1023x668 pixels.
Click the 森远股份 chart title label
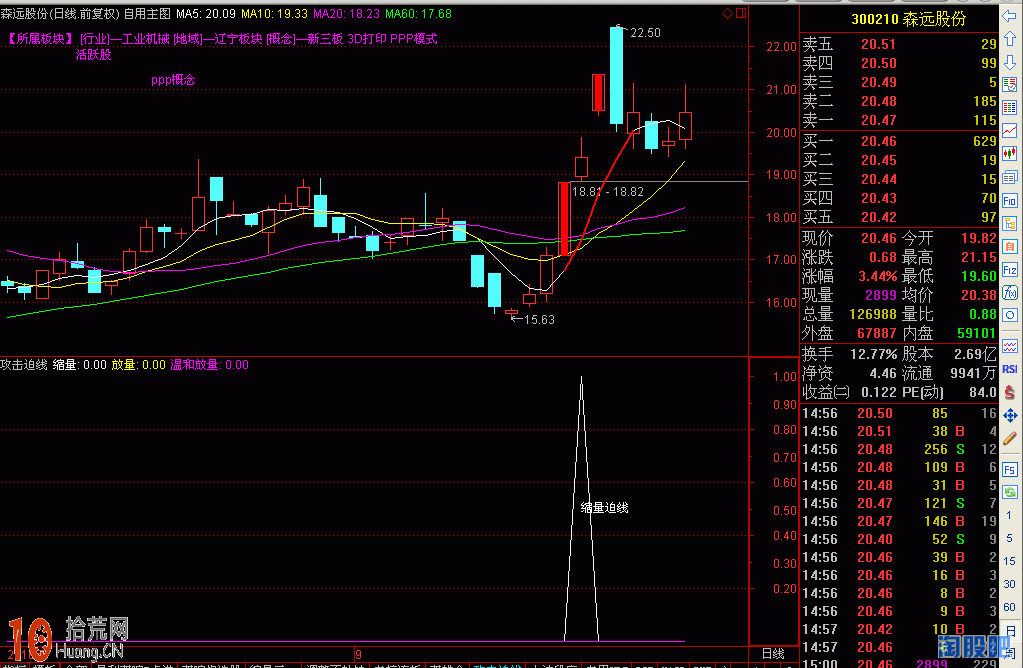(28, 14)
